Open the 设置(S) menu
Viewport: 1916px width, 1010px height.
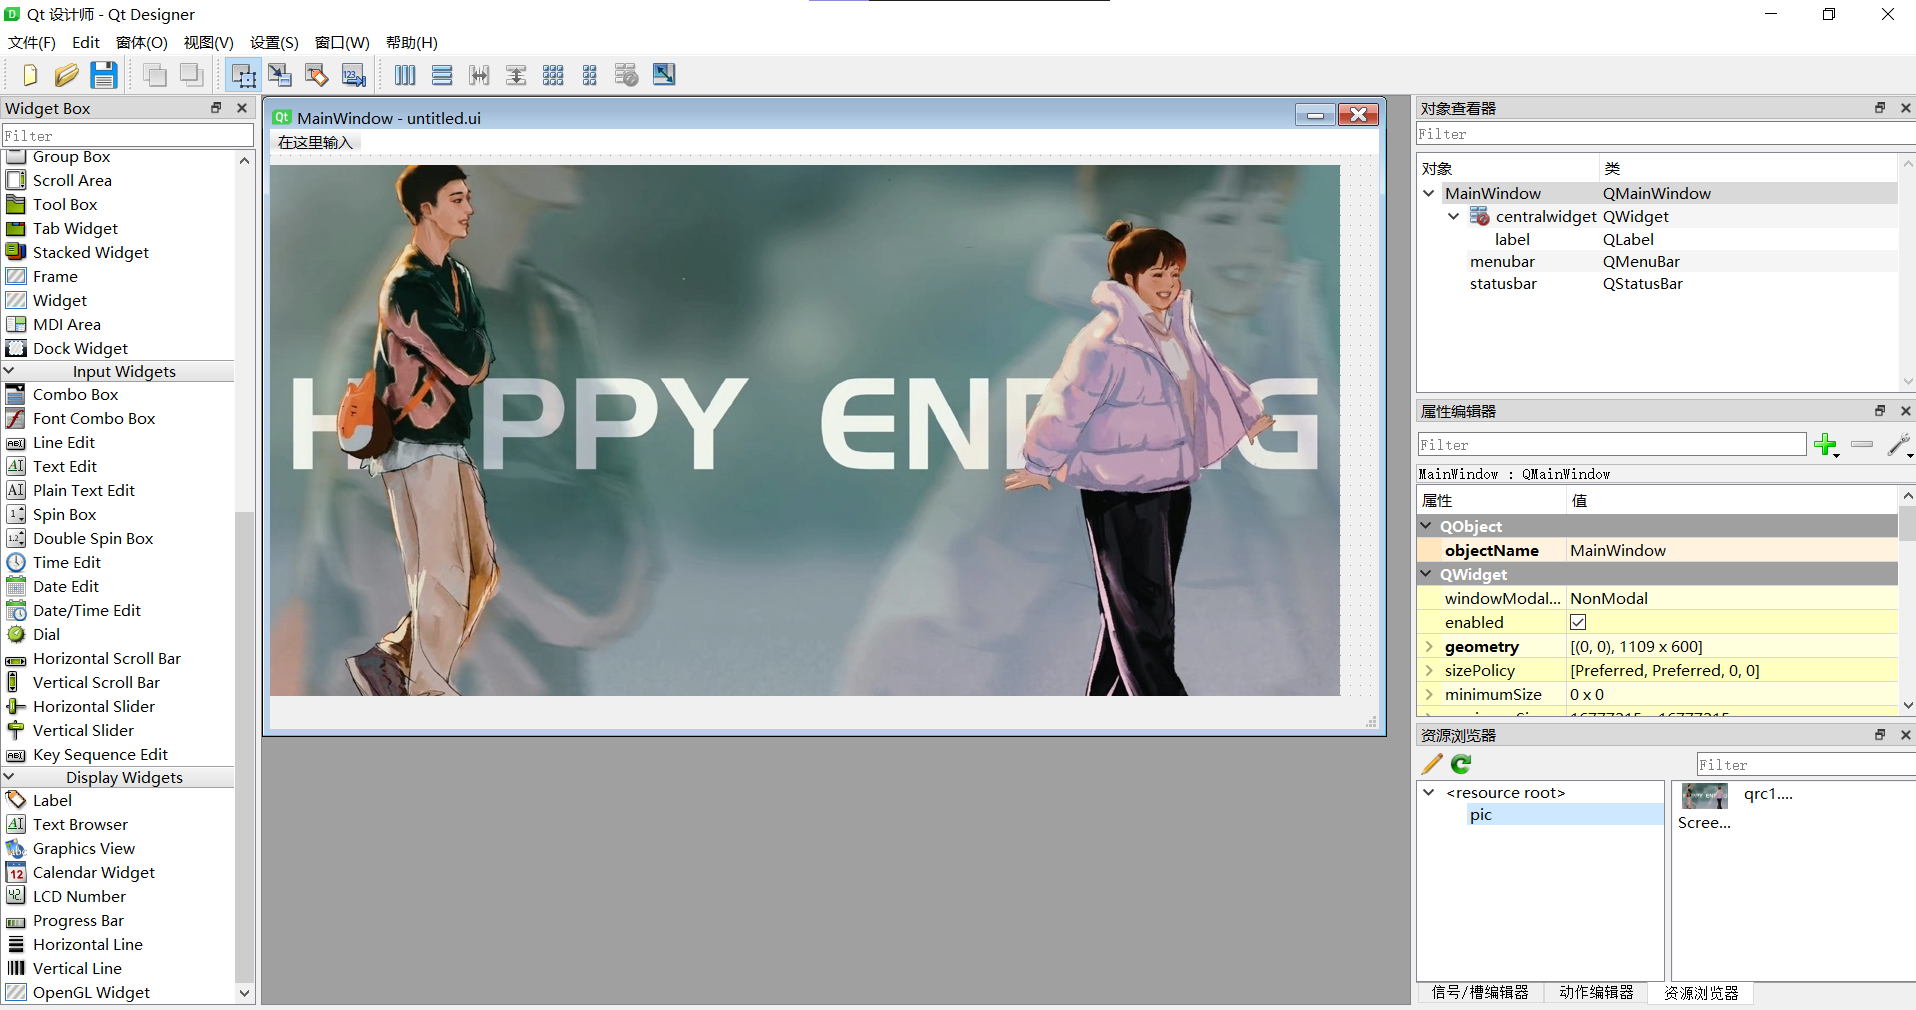[274, 42]
